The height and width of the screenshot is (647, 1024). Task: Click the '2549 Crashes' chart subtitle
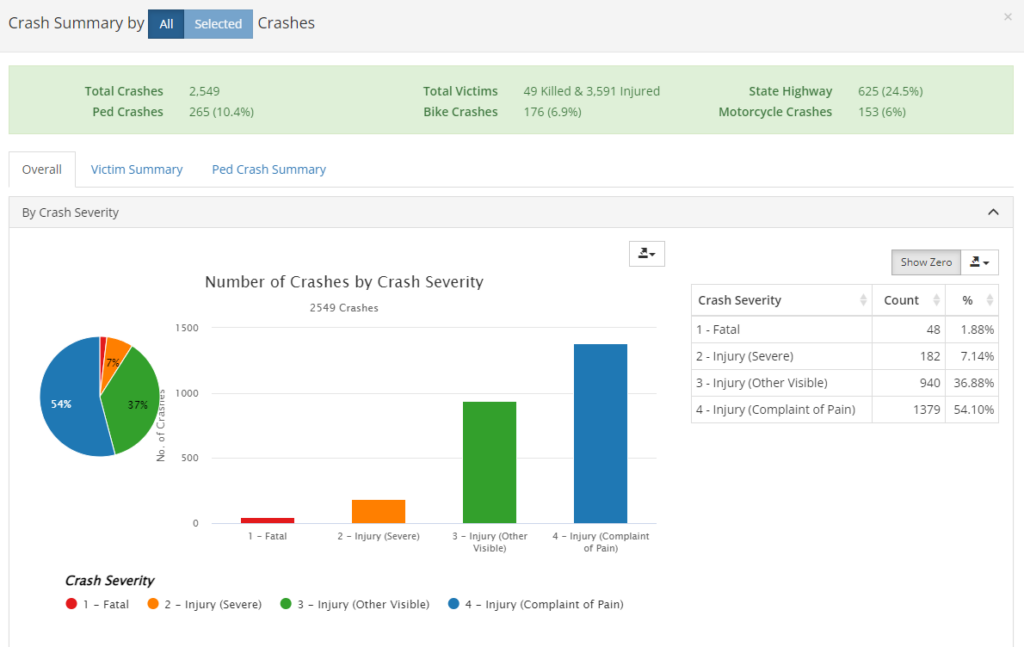[344, 308]
